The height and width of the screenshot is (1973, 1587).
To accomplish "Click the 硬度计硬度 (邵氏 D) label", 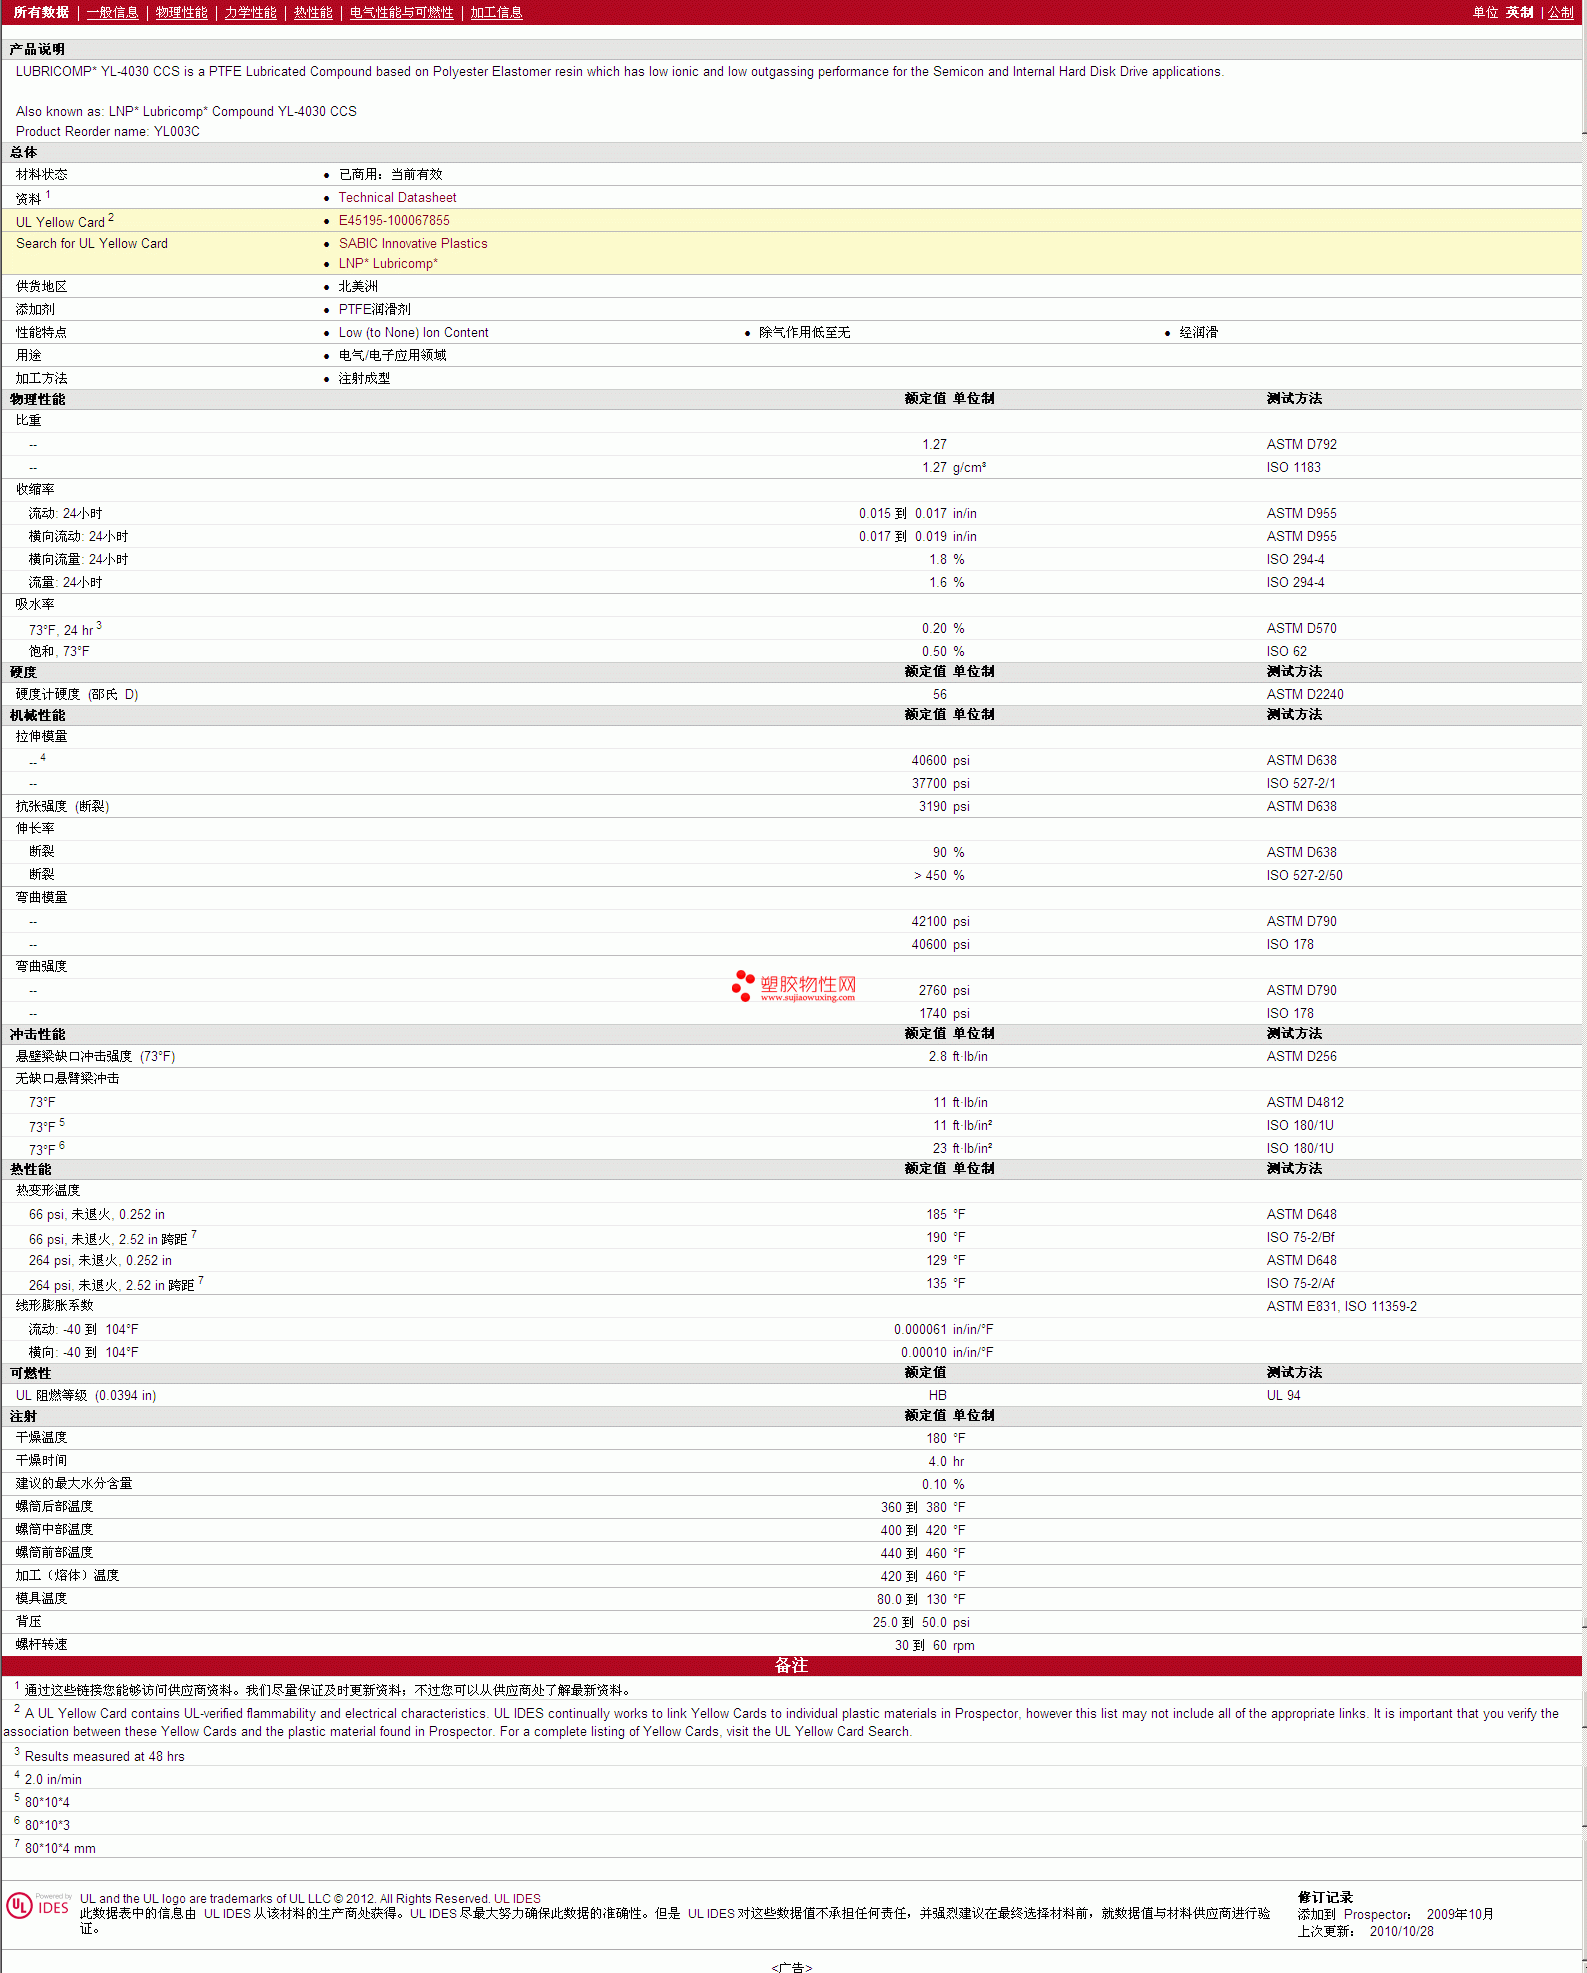I will [77, 695].
